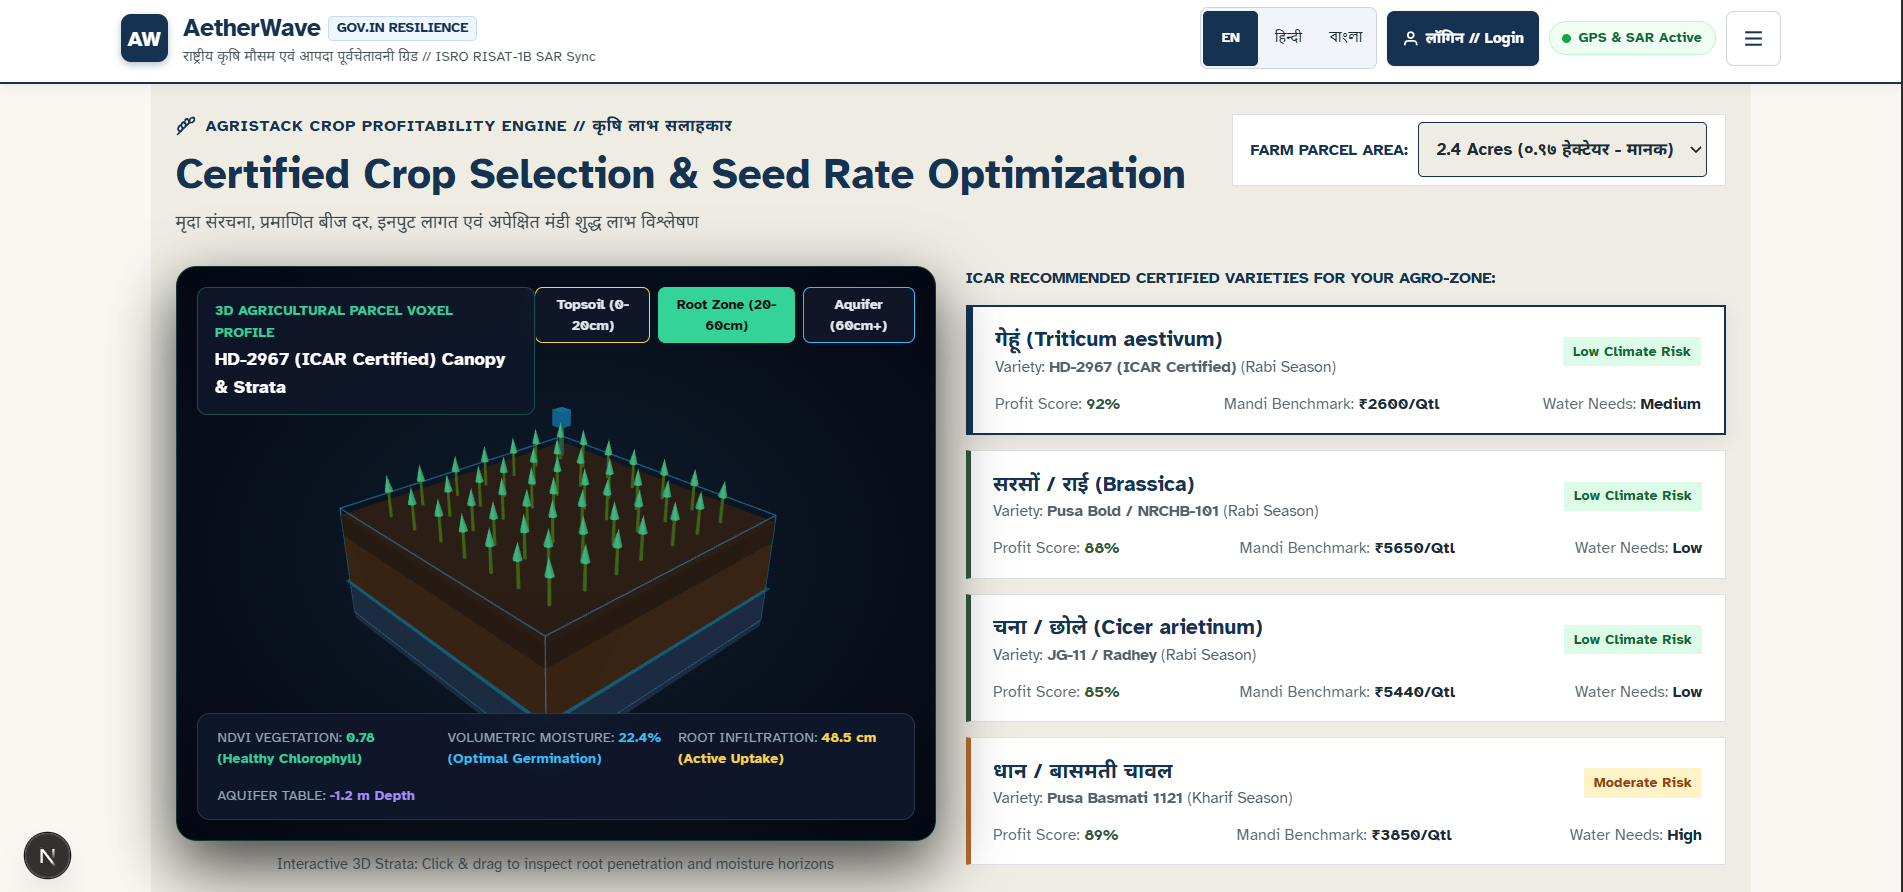Click the GPS & SAR Active badge
Viewport: 1903px width, 892px height.
tap(1632, 38)
